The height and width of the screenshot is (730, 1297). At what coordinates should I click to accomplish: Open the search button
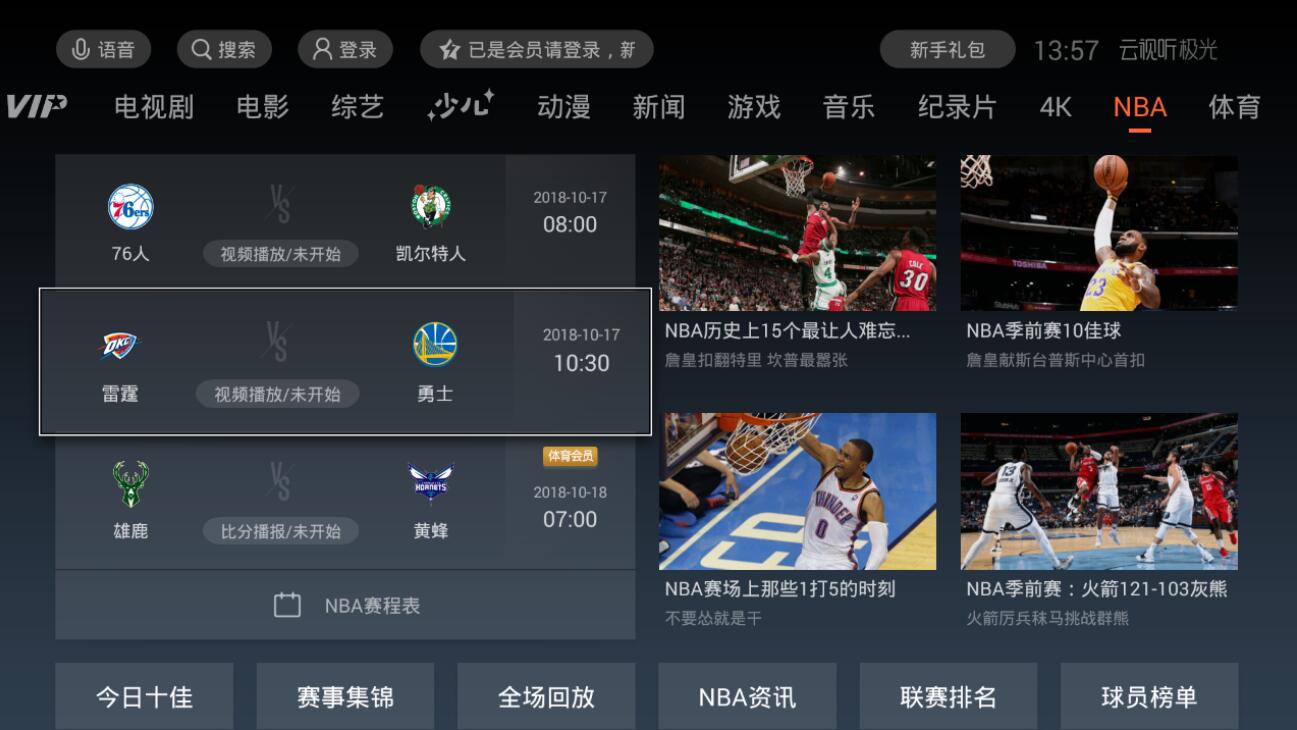pyautogui.click(x=224, y=49)
